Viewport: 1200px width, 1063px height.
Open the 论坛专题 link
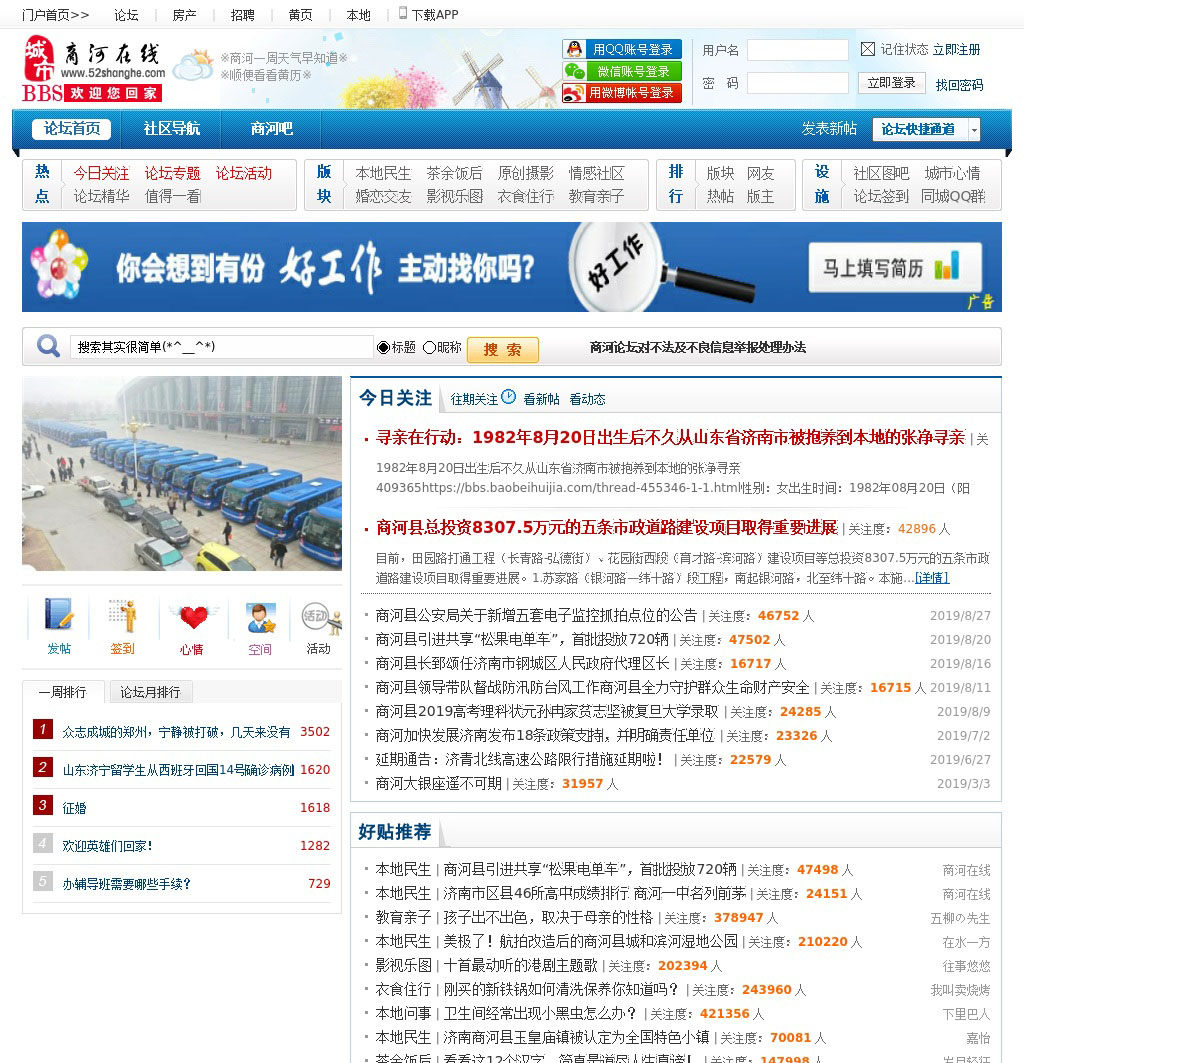(x=172, y=173)
